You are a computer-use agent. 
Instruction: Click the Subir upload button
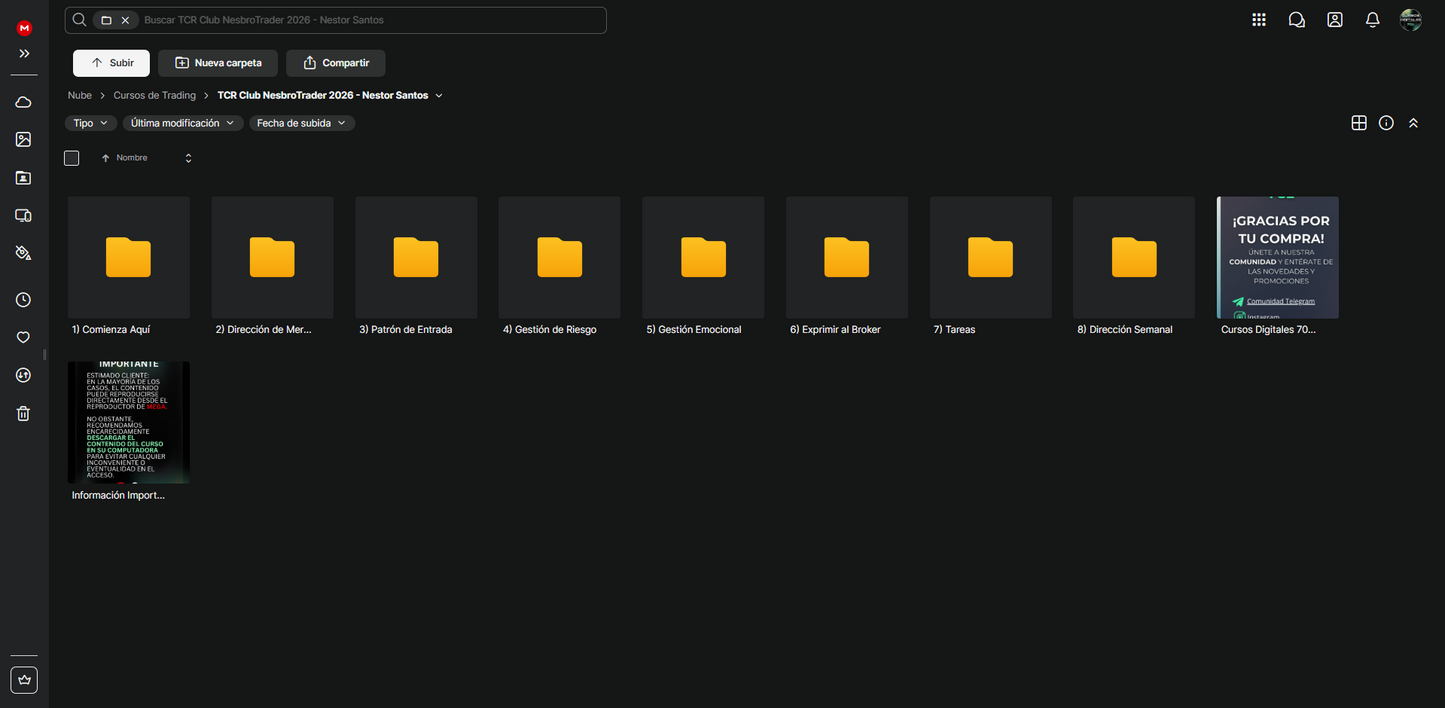[111, 63]
